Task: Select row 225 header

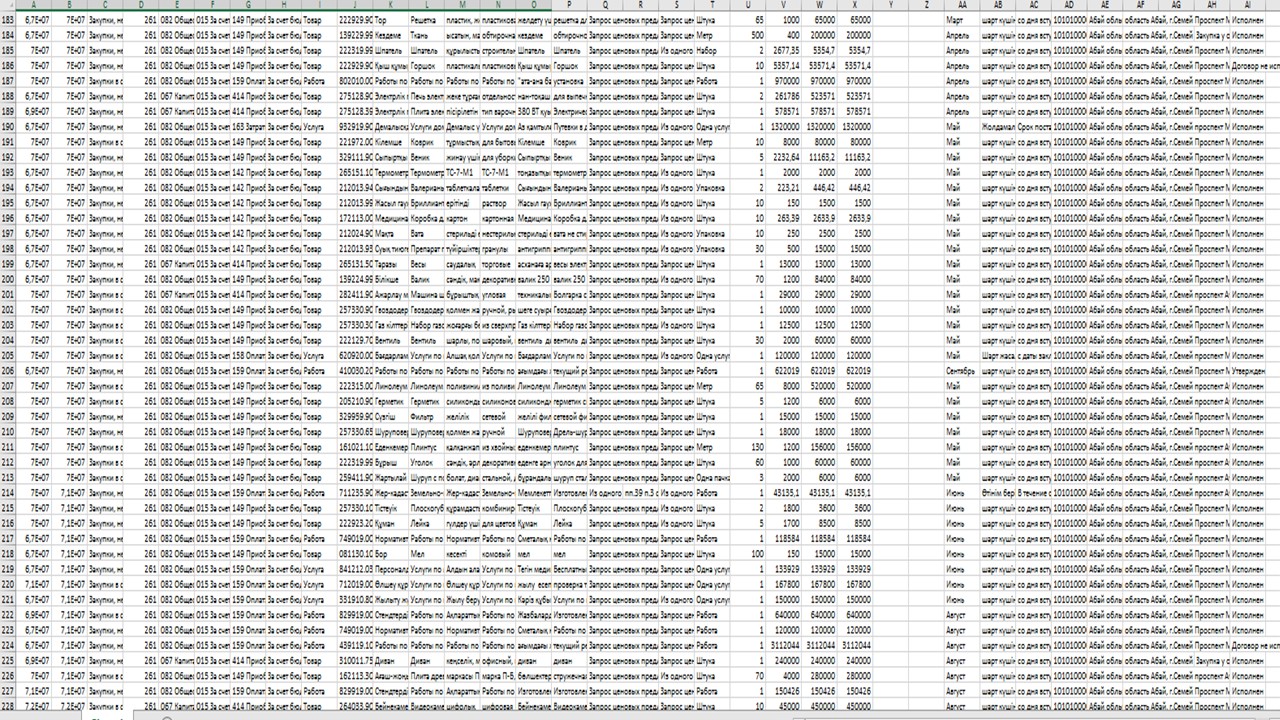Action: pos(9,660)
